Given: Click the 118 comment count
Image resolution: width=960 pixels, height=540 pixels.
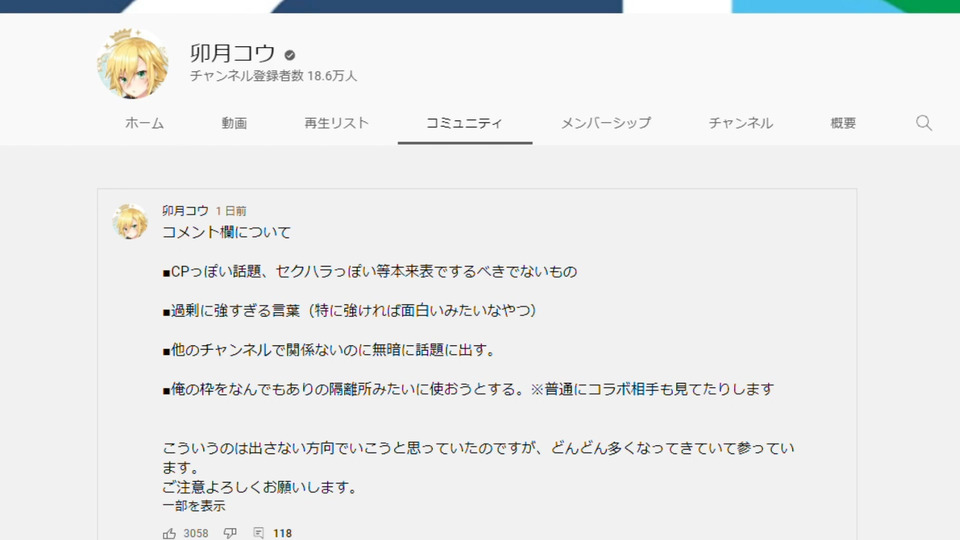Looking at the screenshot, I should pos(282,533).
